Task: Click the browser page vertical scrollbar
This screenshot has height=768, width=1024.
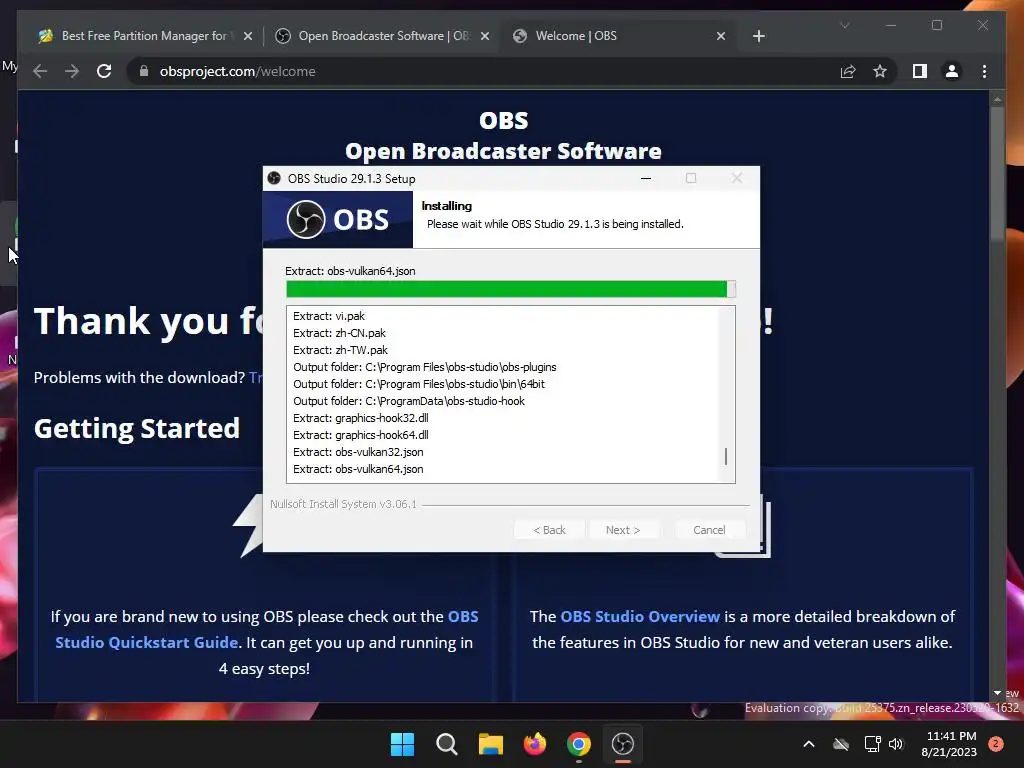Action: click(997, 176)
